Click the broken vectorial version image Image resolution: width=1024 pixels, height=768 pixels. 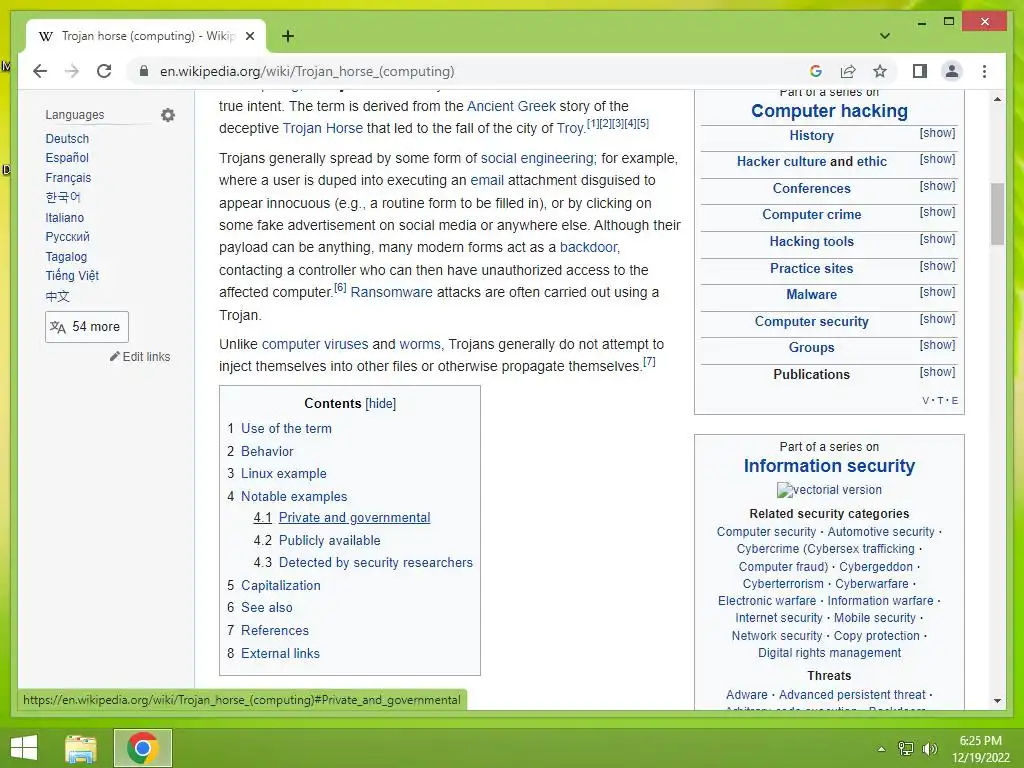click(x=829, y=490)
